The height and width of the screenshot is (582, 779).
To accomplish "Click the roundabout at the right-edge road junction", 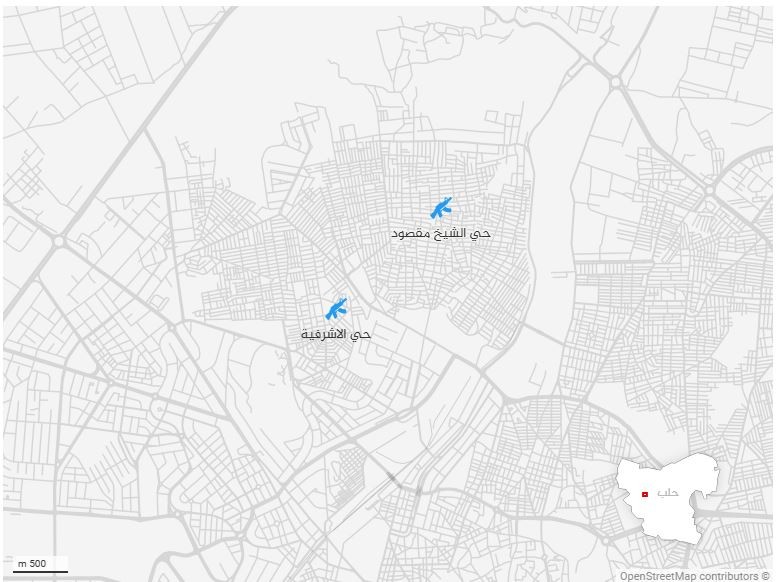I will point(710,190).
